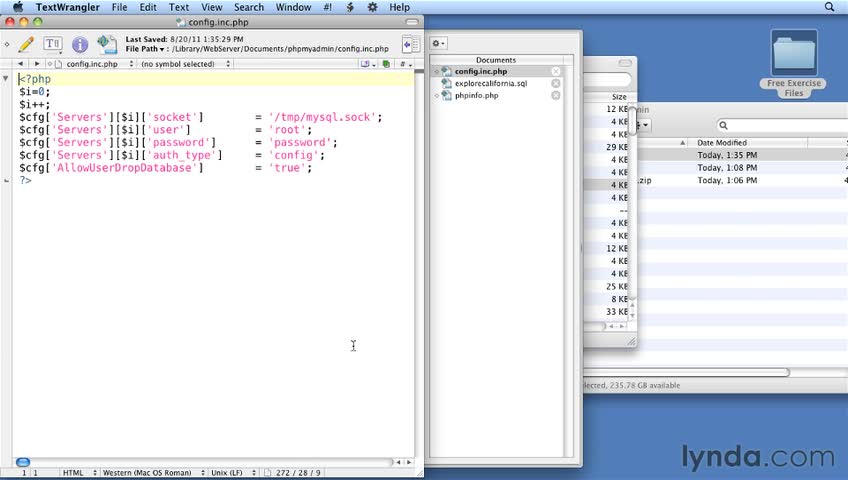Click the pencil document state icon
This screenshot has height=480, width=848.
pos(25,44)
